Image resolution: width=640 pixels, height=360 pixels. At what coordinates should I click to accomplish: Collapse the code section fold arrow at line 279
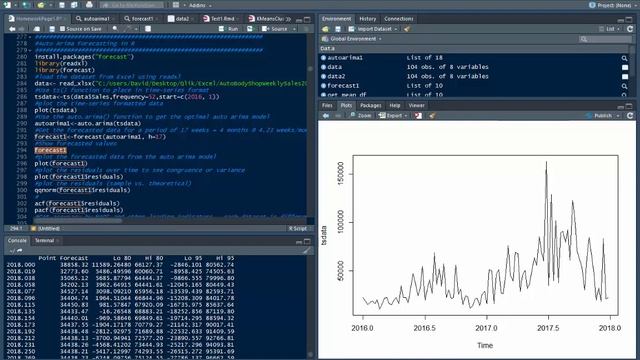coord(30,50)
